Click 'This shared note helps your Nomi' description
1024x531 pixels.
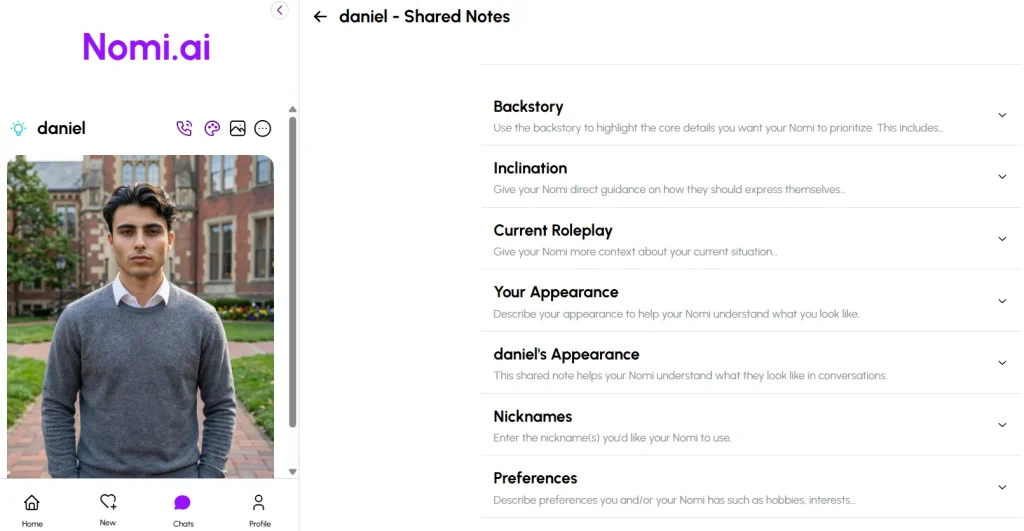[690, 376]
